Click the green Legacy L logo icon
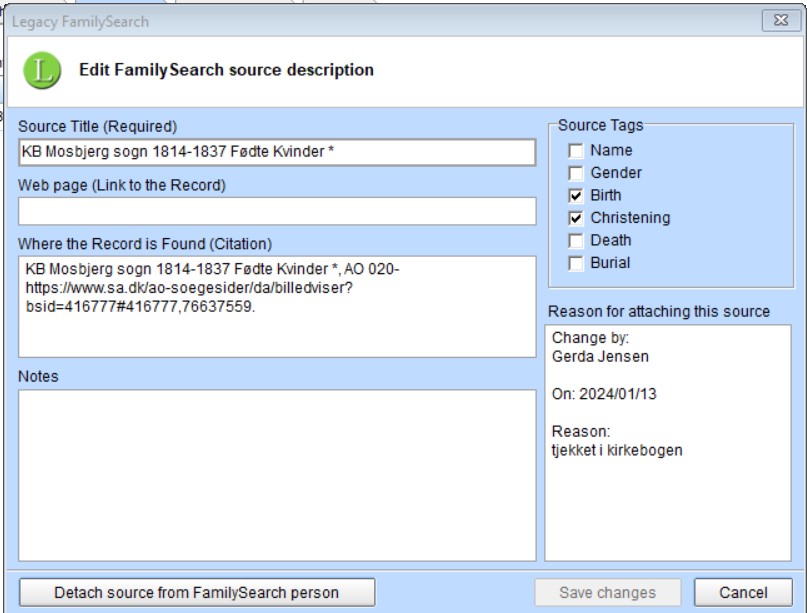Image resolution: width=807 pixels, height=613 pixels. tap(42, 70)
